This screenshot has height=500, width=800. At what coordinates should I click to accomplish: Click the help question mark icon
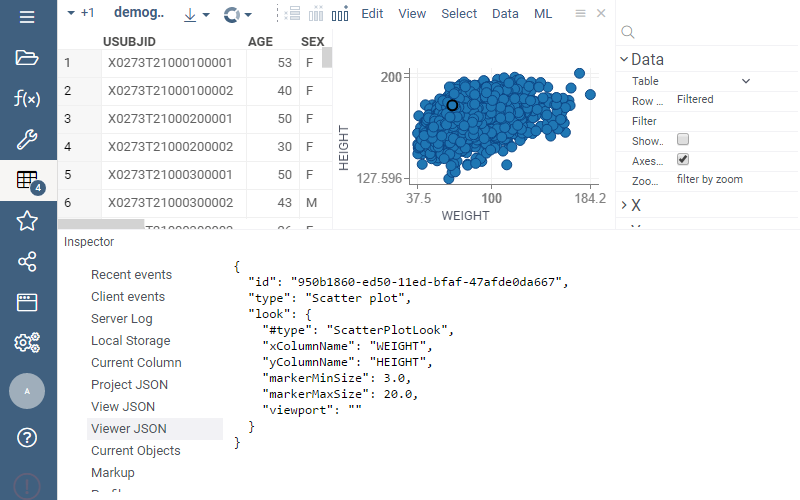(27, 437)
